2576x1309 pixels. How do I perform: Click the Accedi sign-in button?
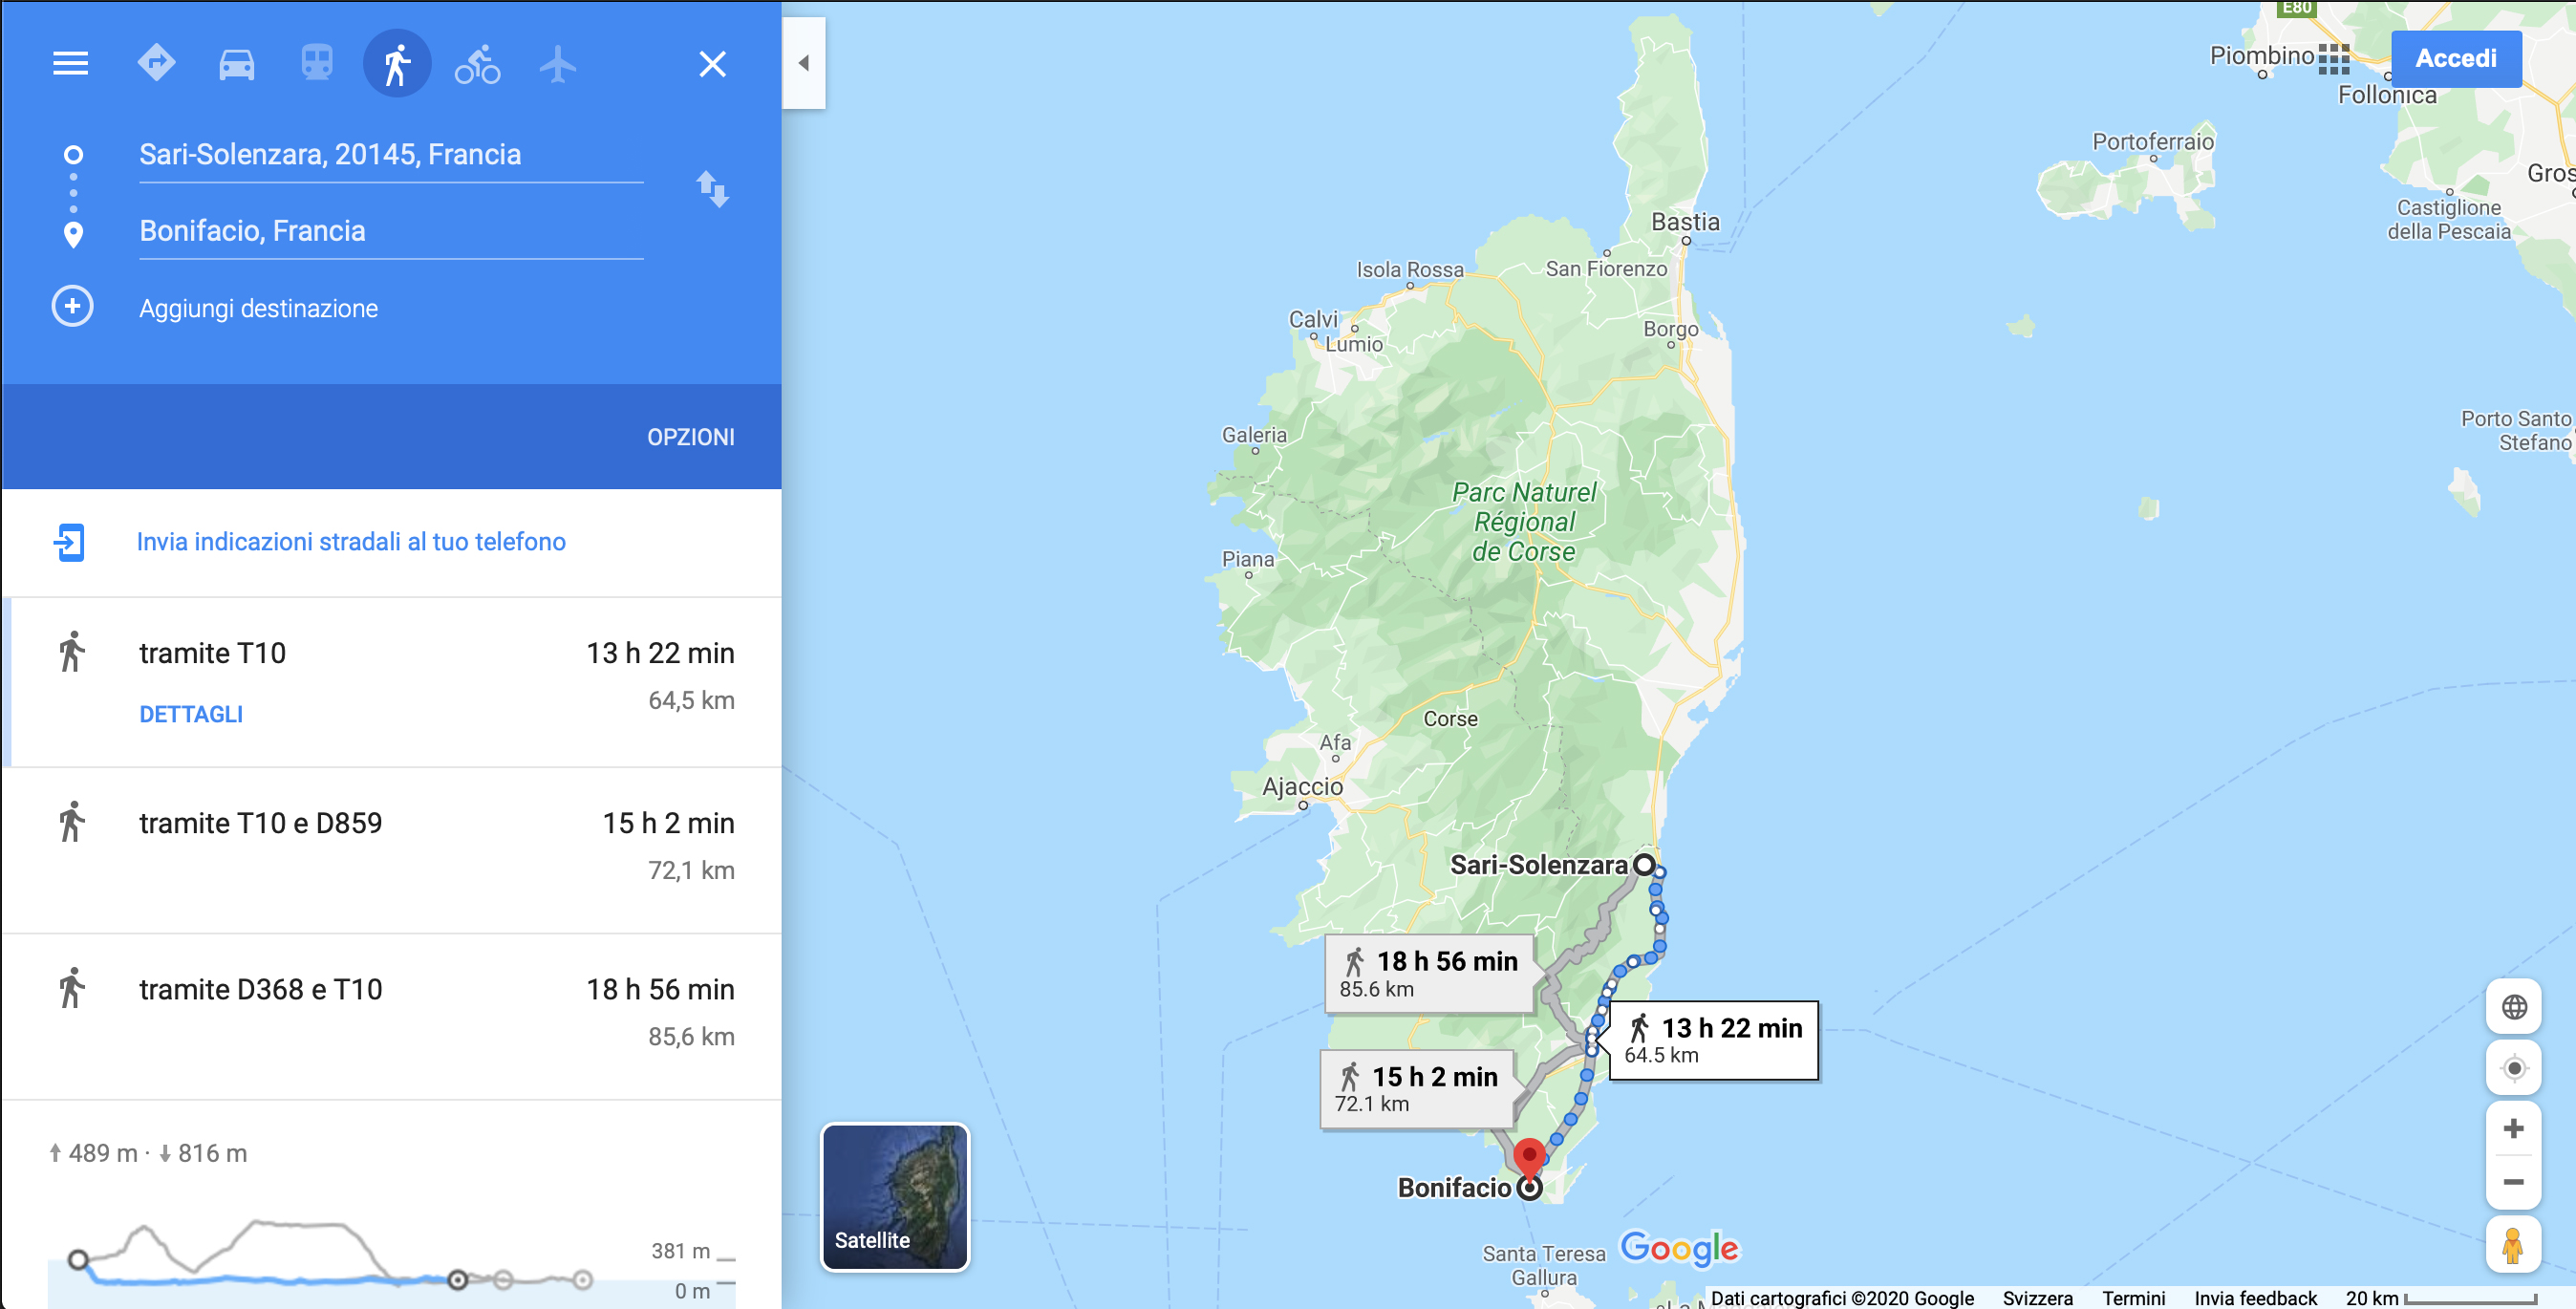(2456, 58)
